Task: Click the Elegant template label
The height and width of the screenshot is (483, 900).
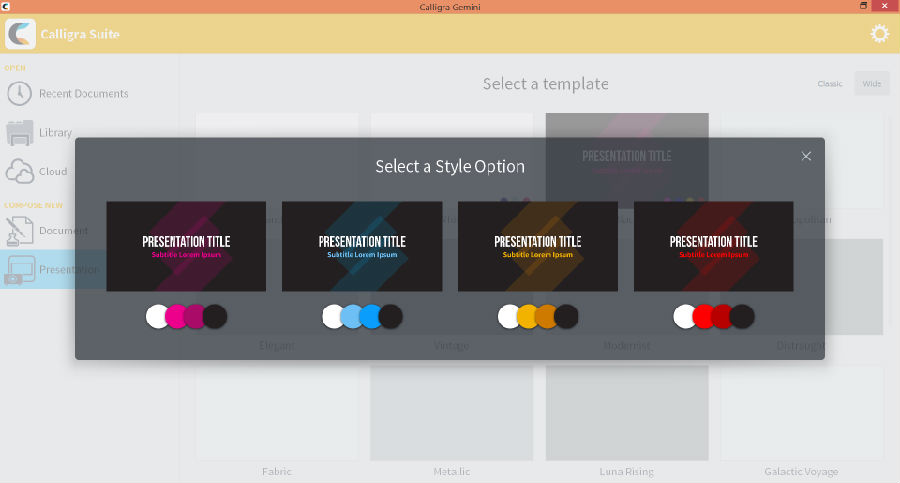Action: [x=277, y=346]
